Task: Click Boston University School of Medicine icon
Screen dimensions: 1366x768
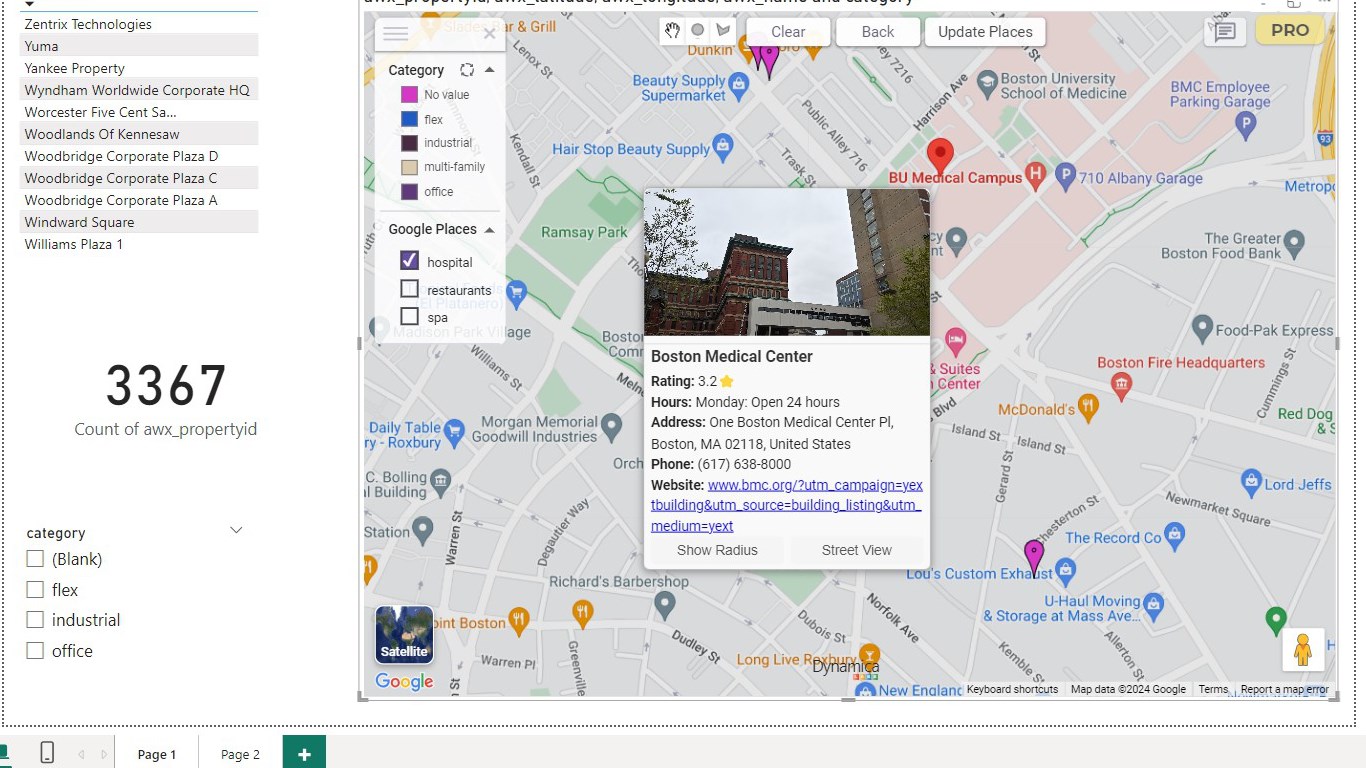Action: point(987,85)
